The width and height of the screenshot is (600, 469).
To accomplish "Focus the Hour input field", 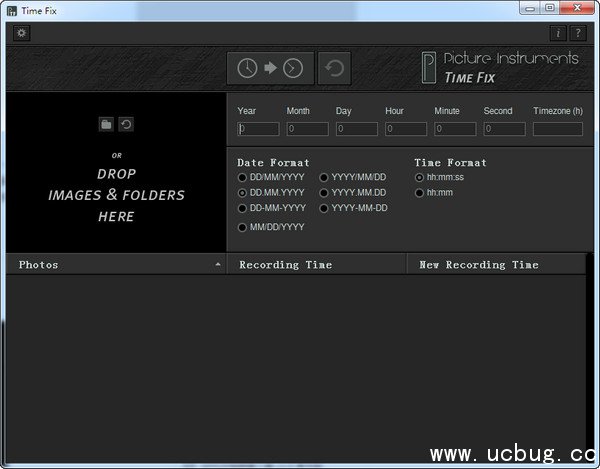I will [406, 129].
